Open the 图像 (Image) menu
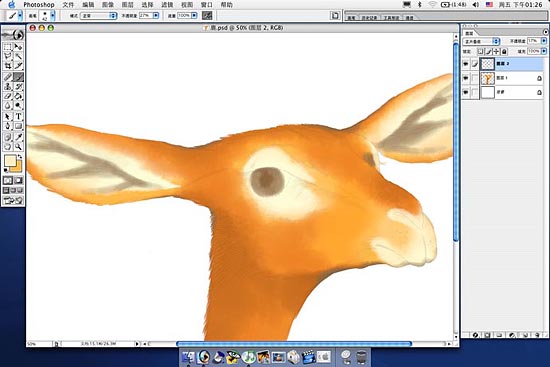The height and width of the screenshot is (367, 550). tap(108, 5)
